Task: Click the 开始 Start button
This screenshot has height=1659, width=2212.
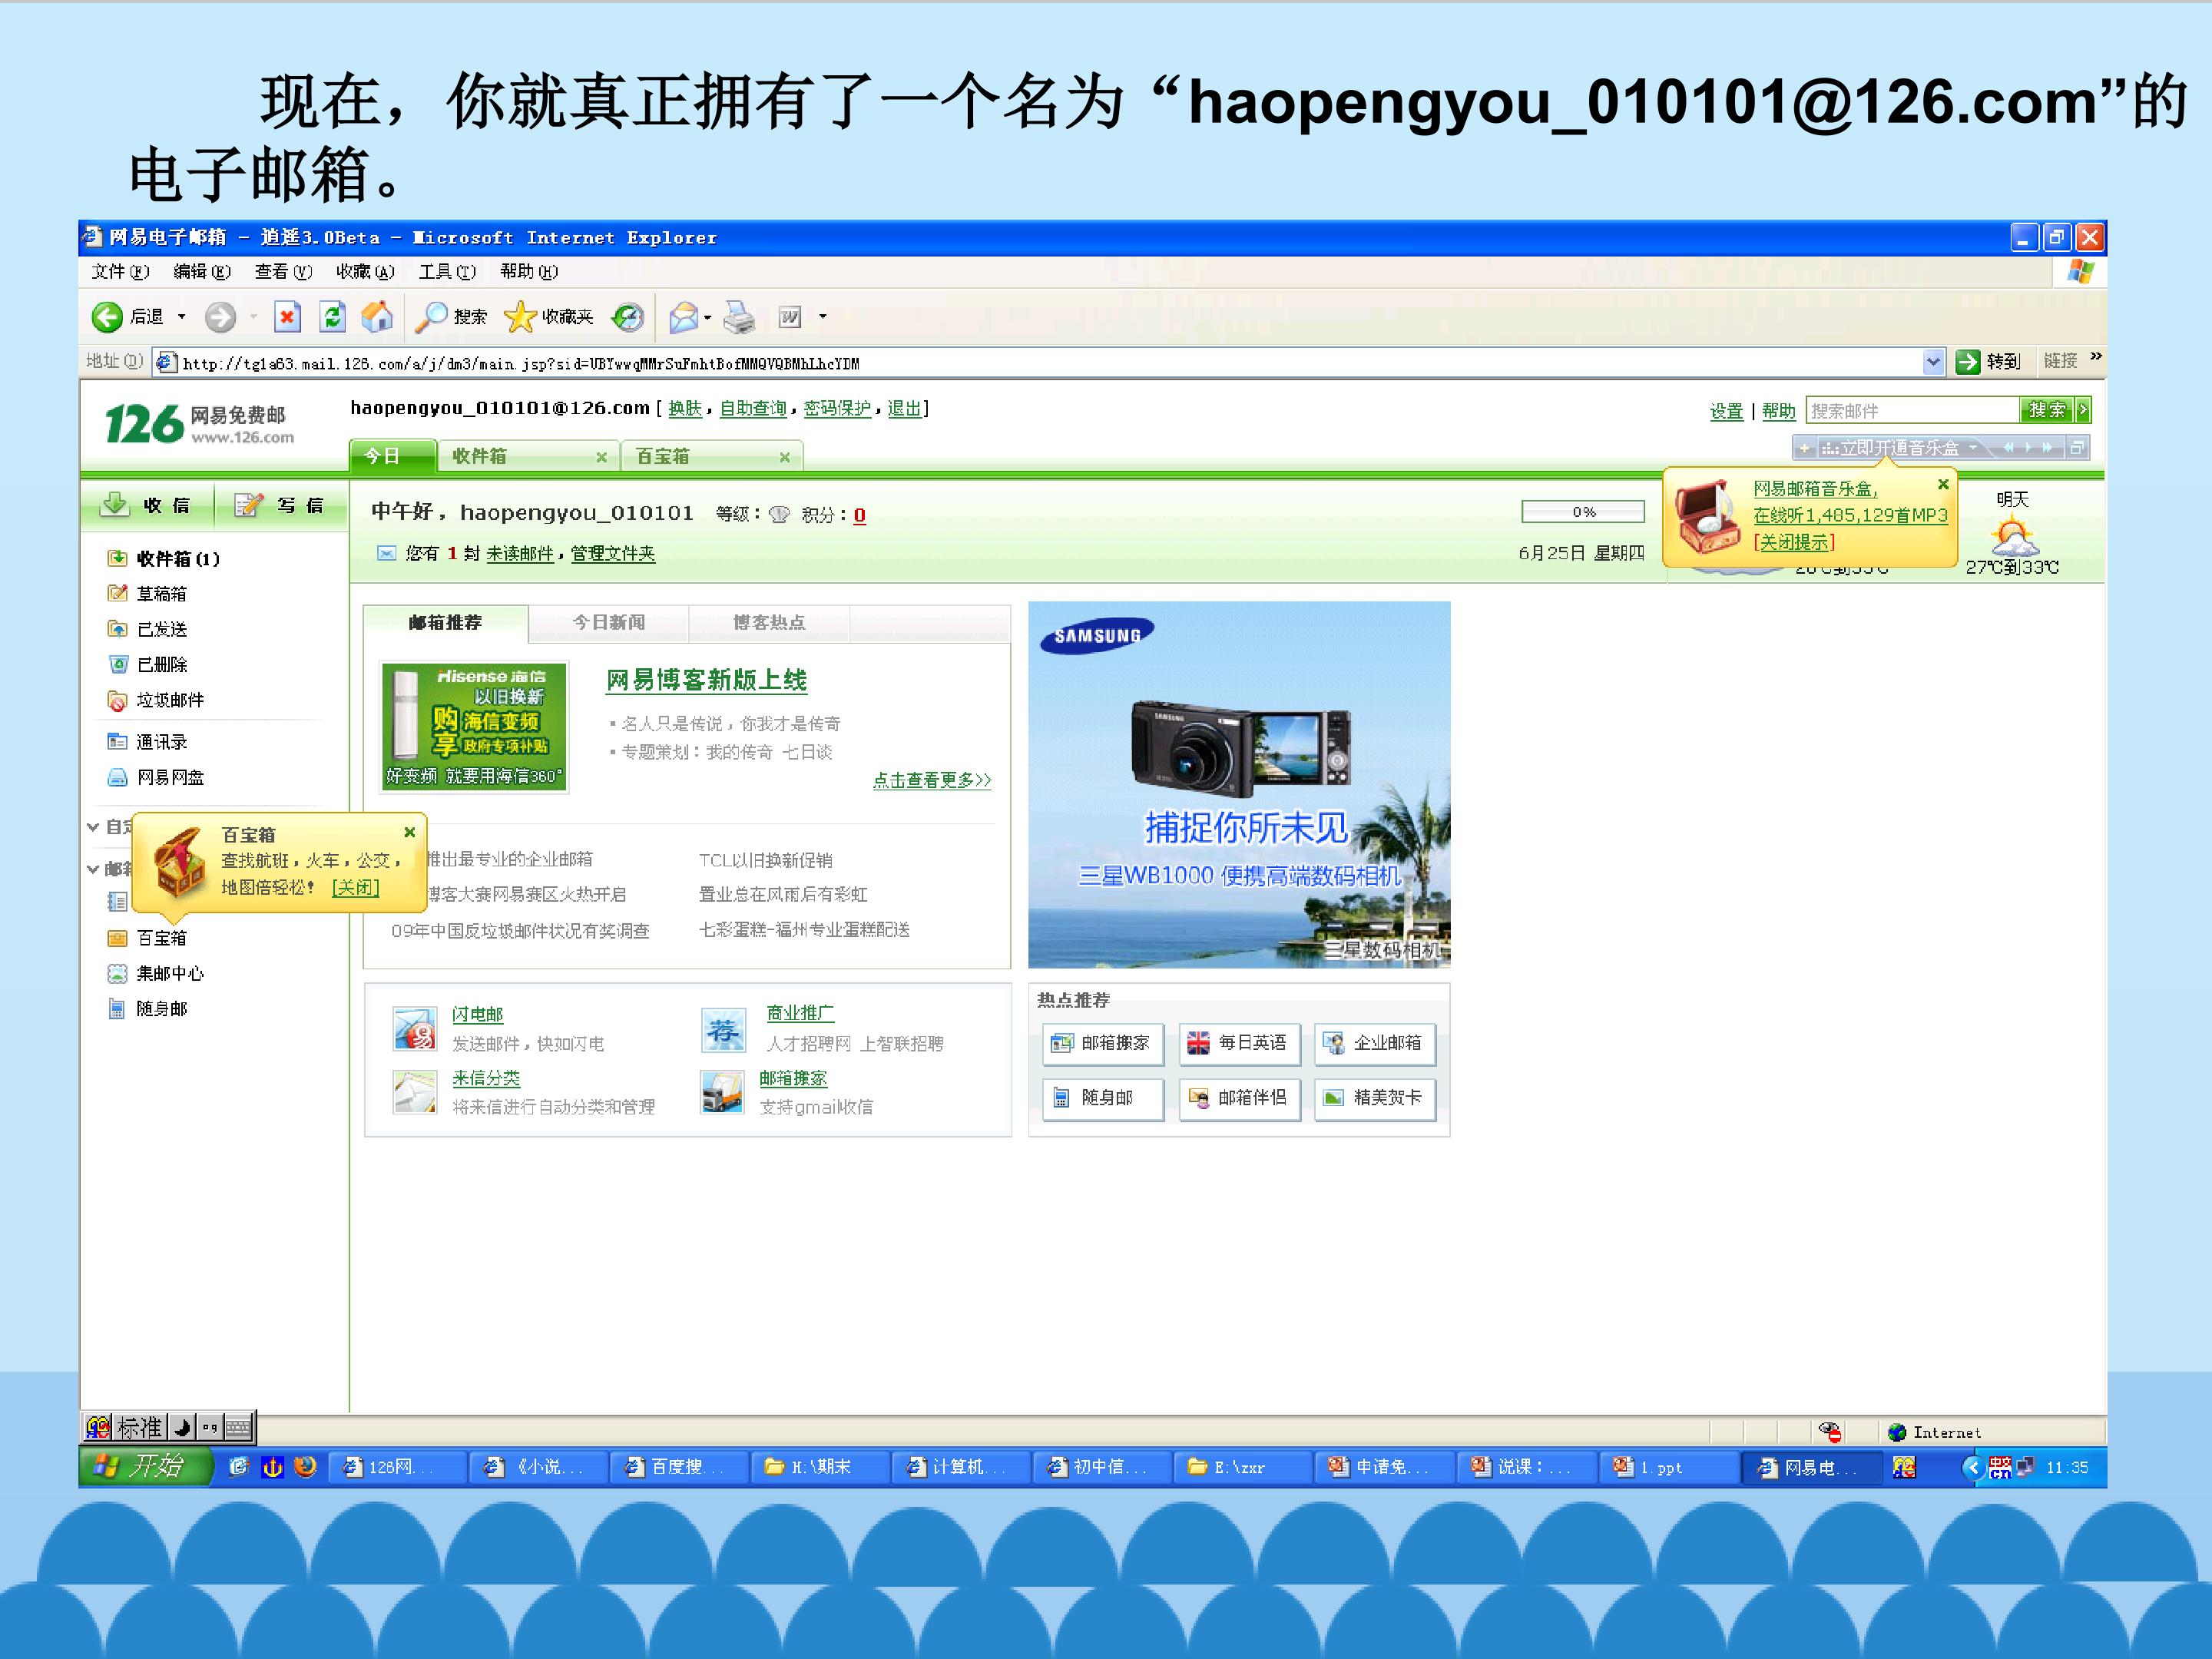Action: [x=146, y=1467]
